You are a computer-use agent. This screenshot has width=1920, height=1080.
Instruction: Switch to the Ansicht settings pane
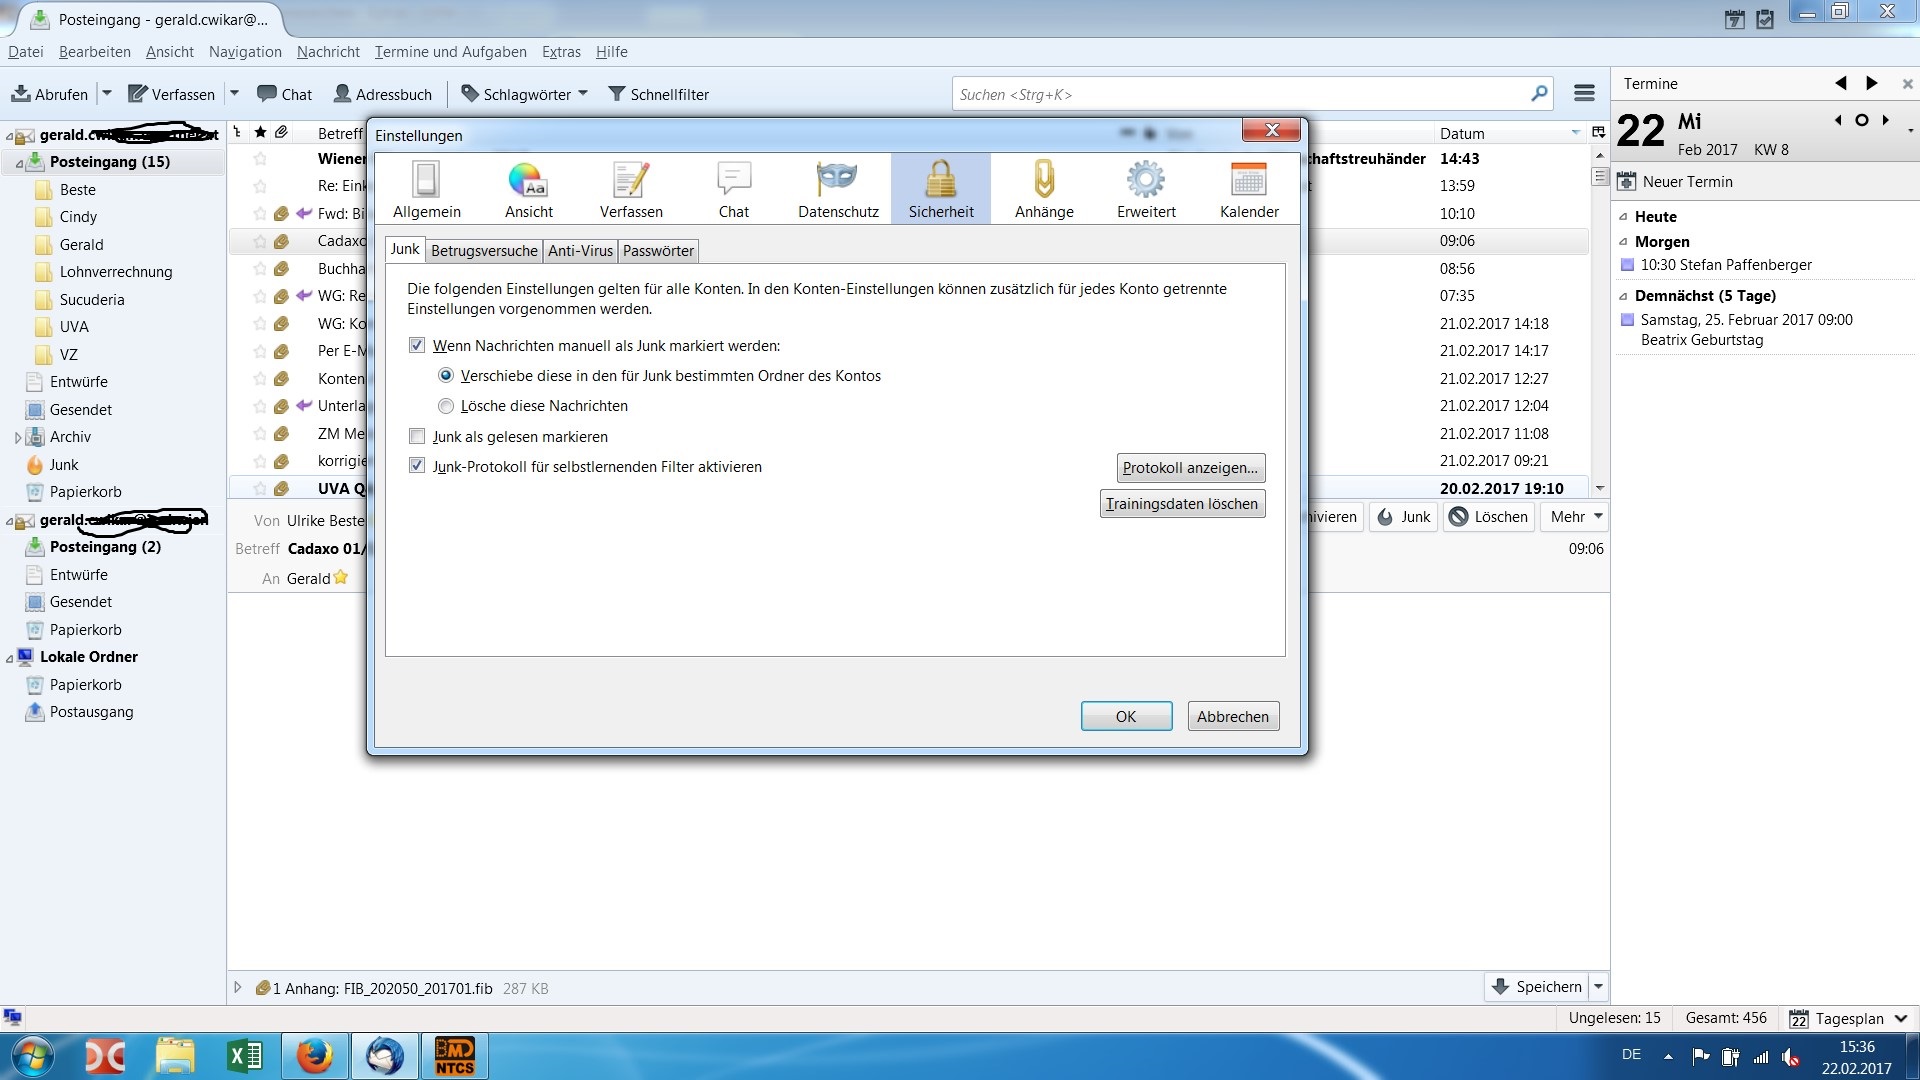tap(528, 188)
